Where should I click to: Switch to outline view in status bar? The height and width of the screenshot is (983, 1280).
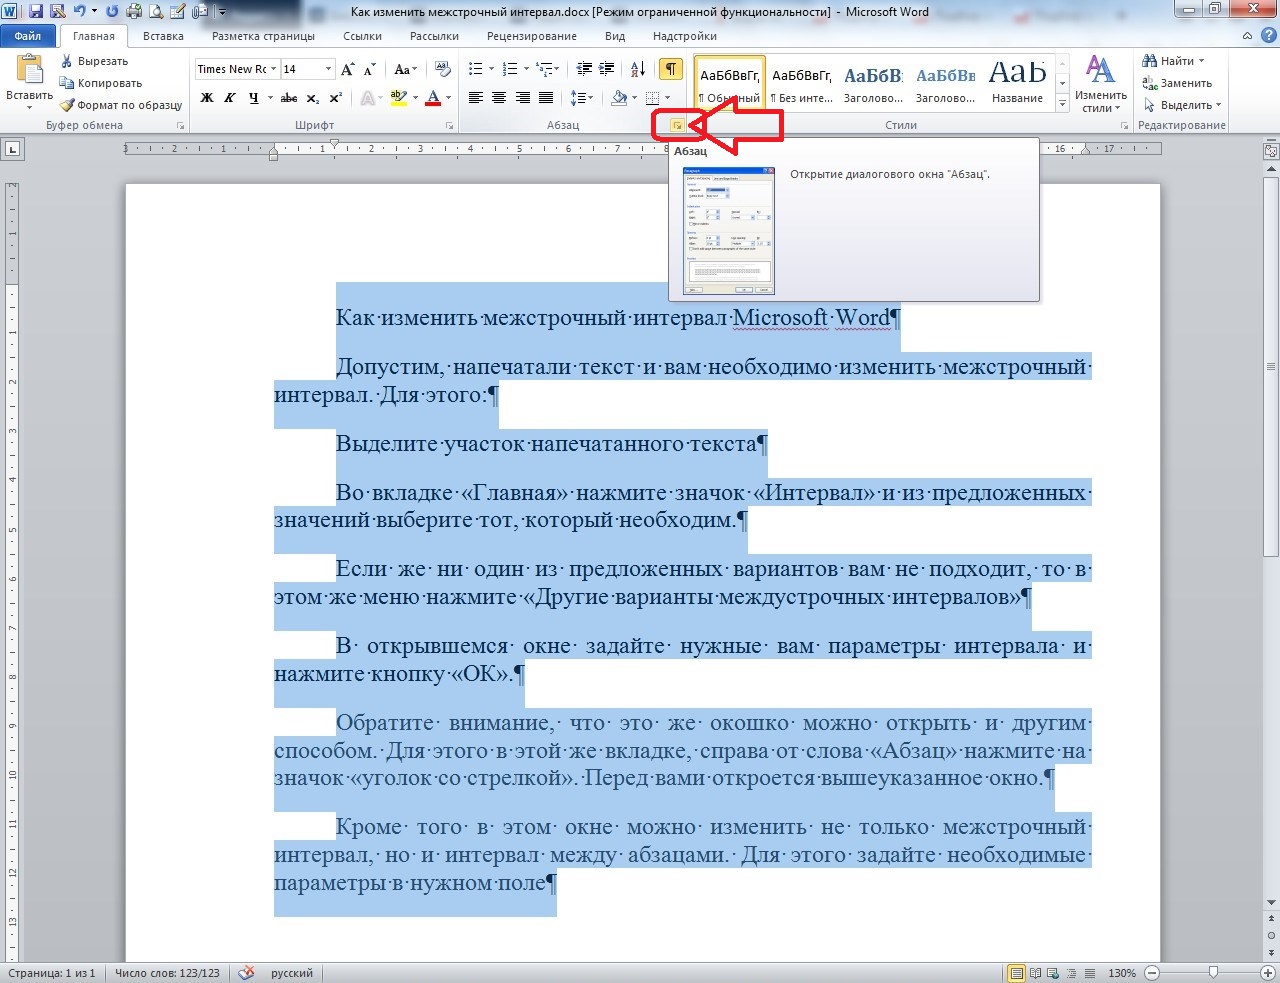click(1072, 973)
